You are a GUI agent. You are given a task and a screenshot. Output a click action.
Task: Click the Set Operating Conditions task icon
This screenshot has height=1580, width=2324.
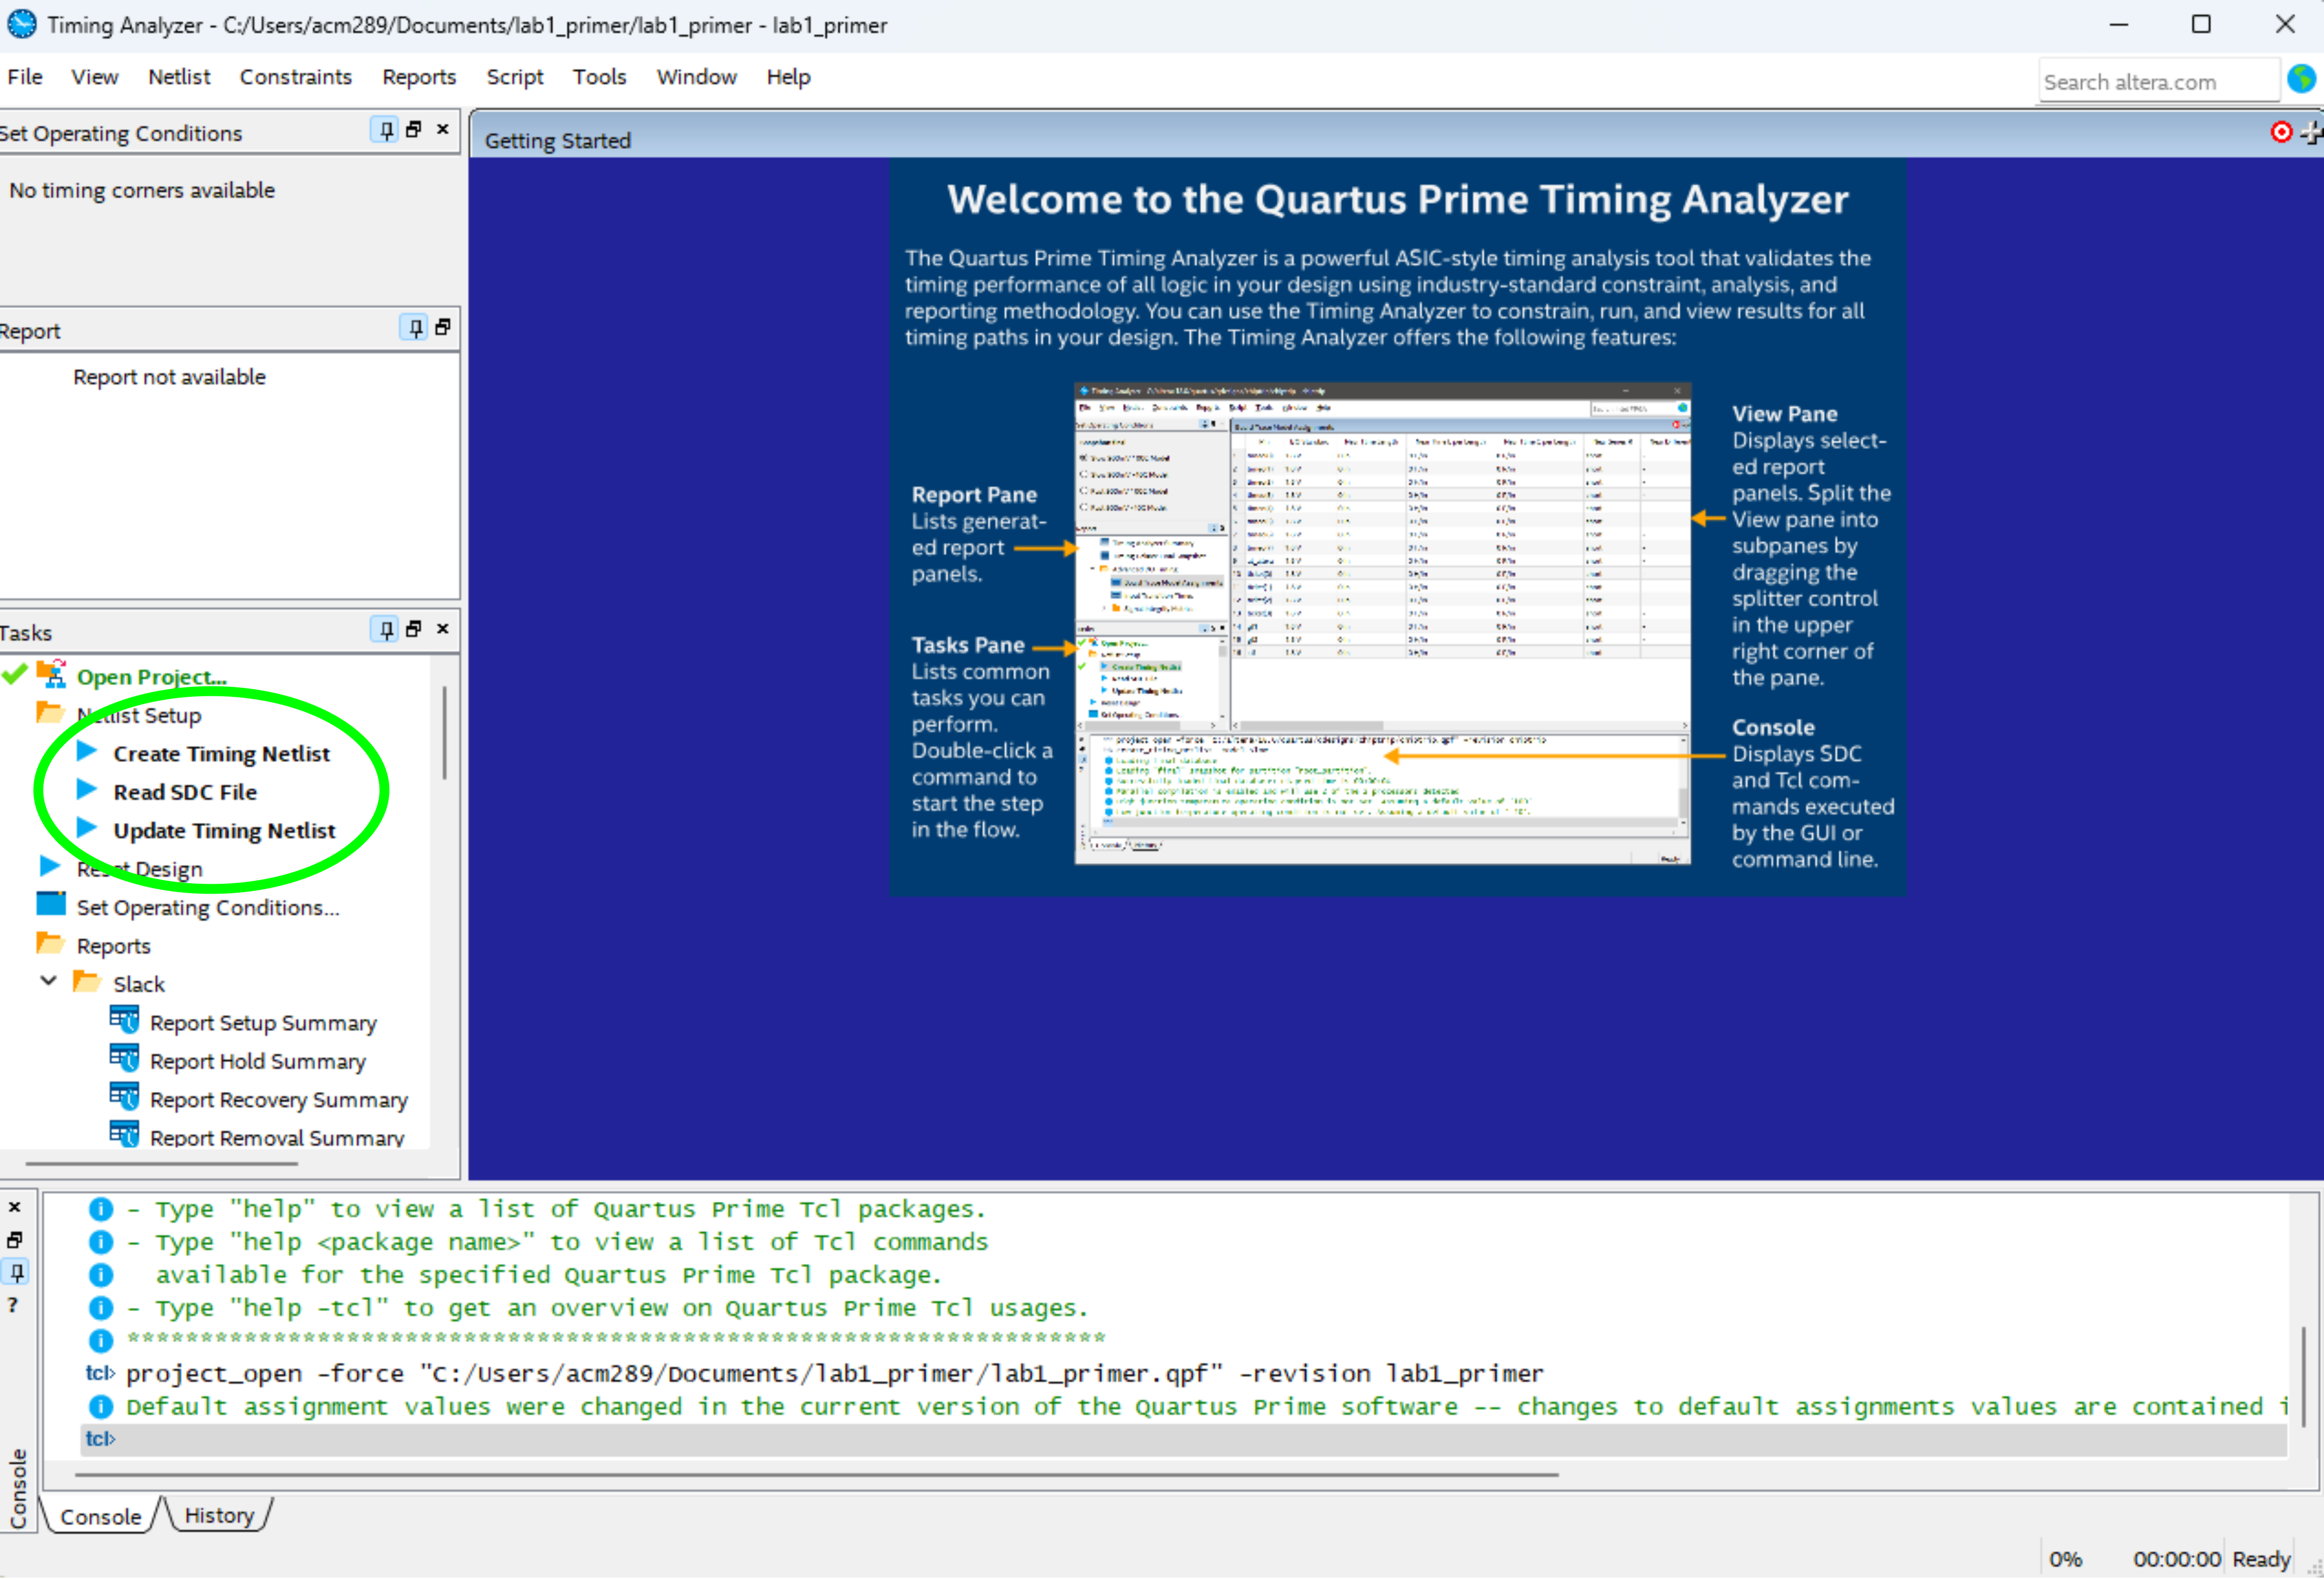tap(51, 905)
